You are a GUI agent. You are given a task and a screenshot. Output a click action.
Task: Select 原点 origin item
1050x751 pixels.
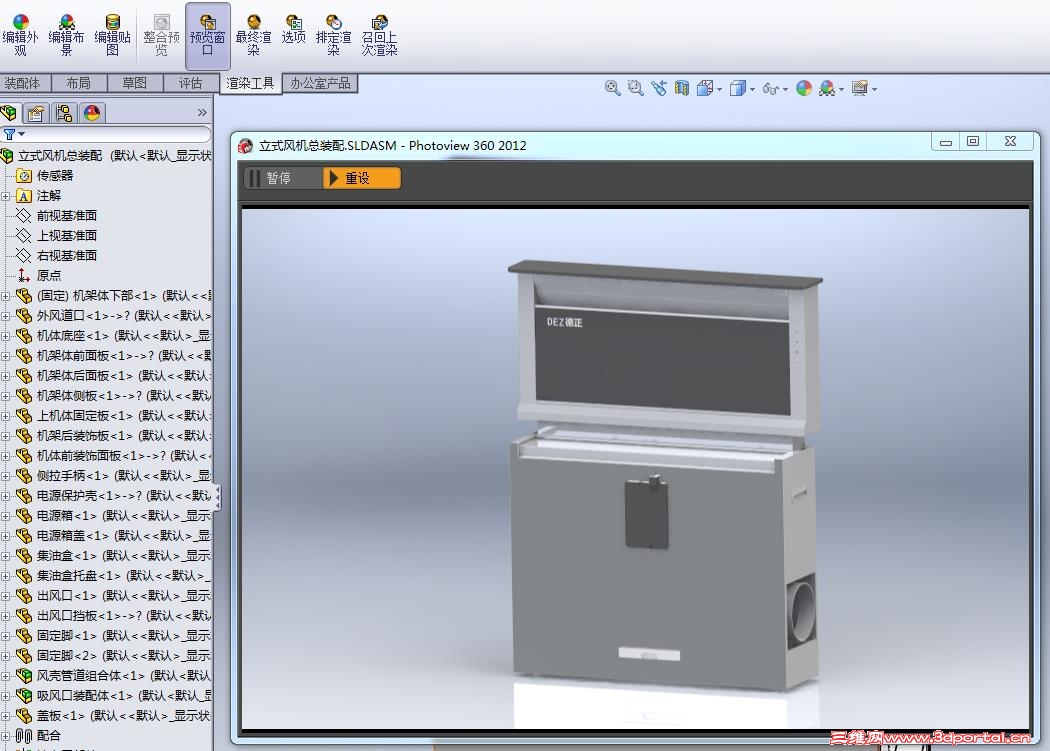click(48, 275)
